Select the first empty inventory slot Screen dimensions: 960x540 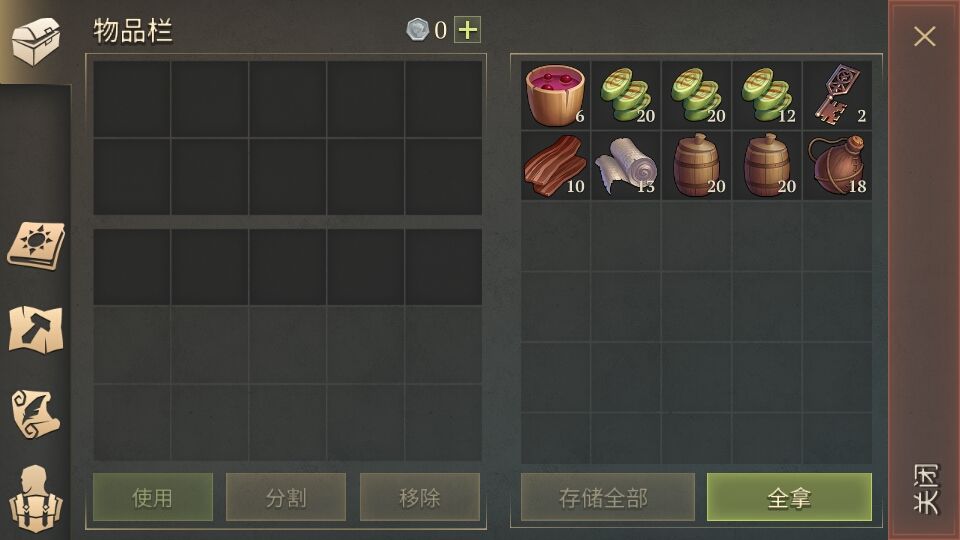click(x=132, y=99)
